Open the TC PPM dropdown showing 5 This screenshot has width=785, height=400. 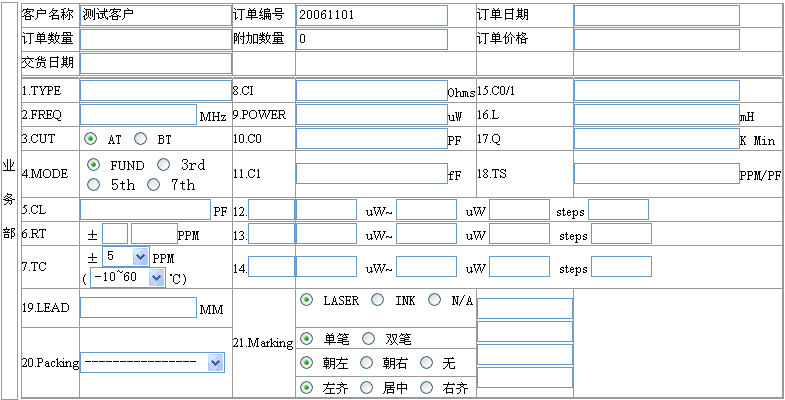pos(126,257)
